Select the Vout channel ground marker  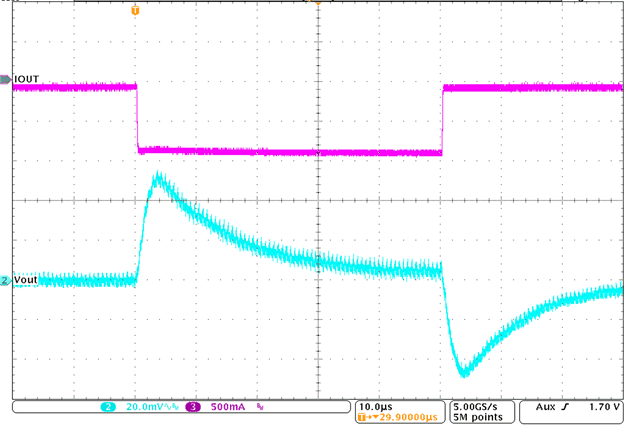[x=5, y=281]
